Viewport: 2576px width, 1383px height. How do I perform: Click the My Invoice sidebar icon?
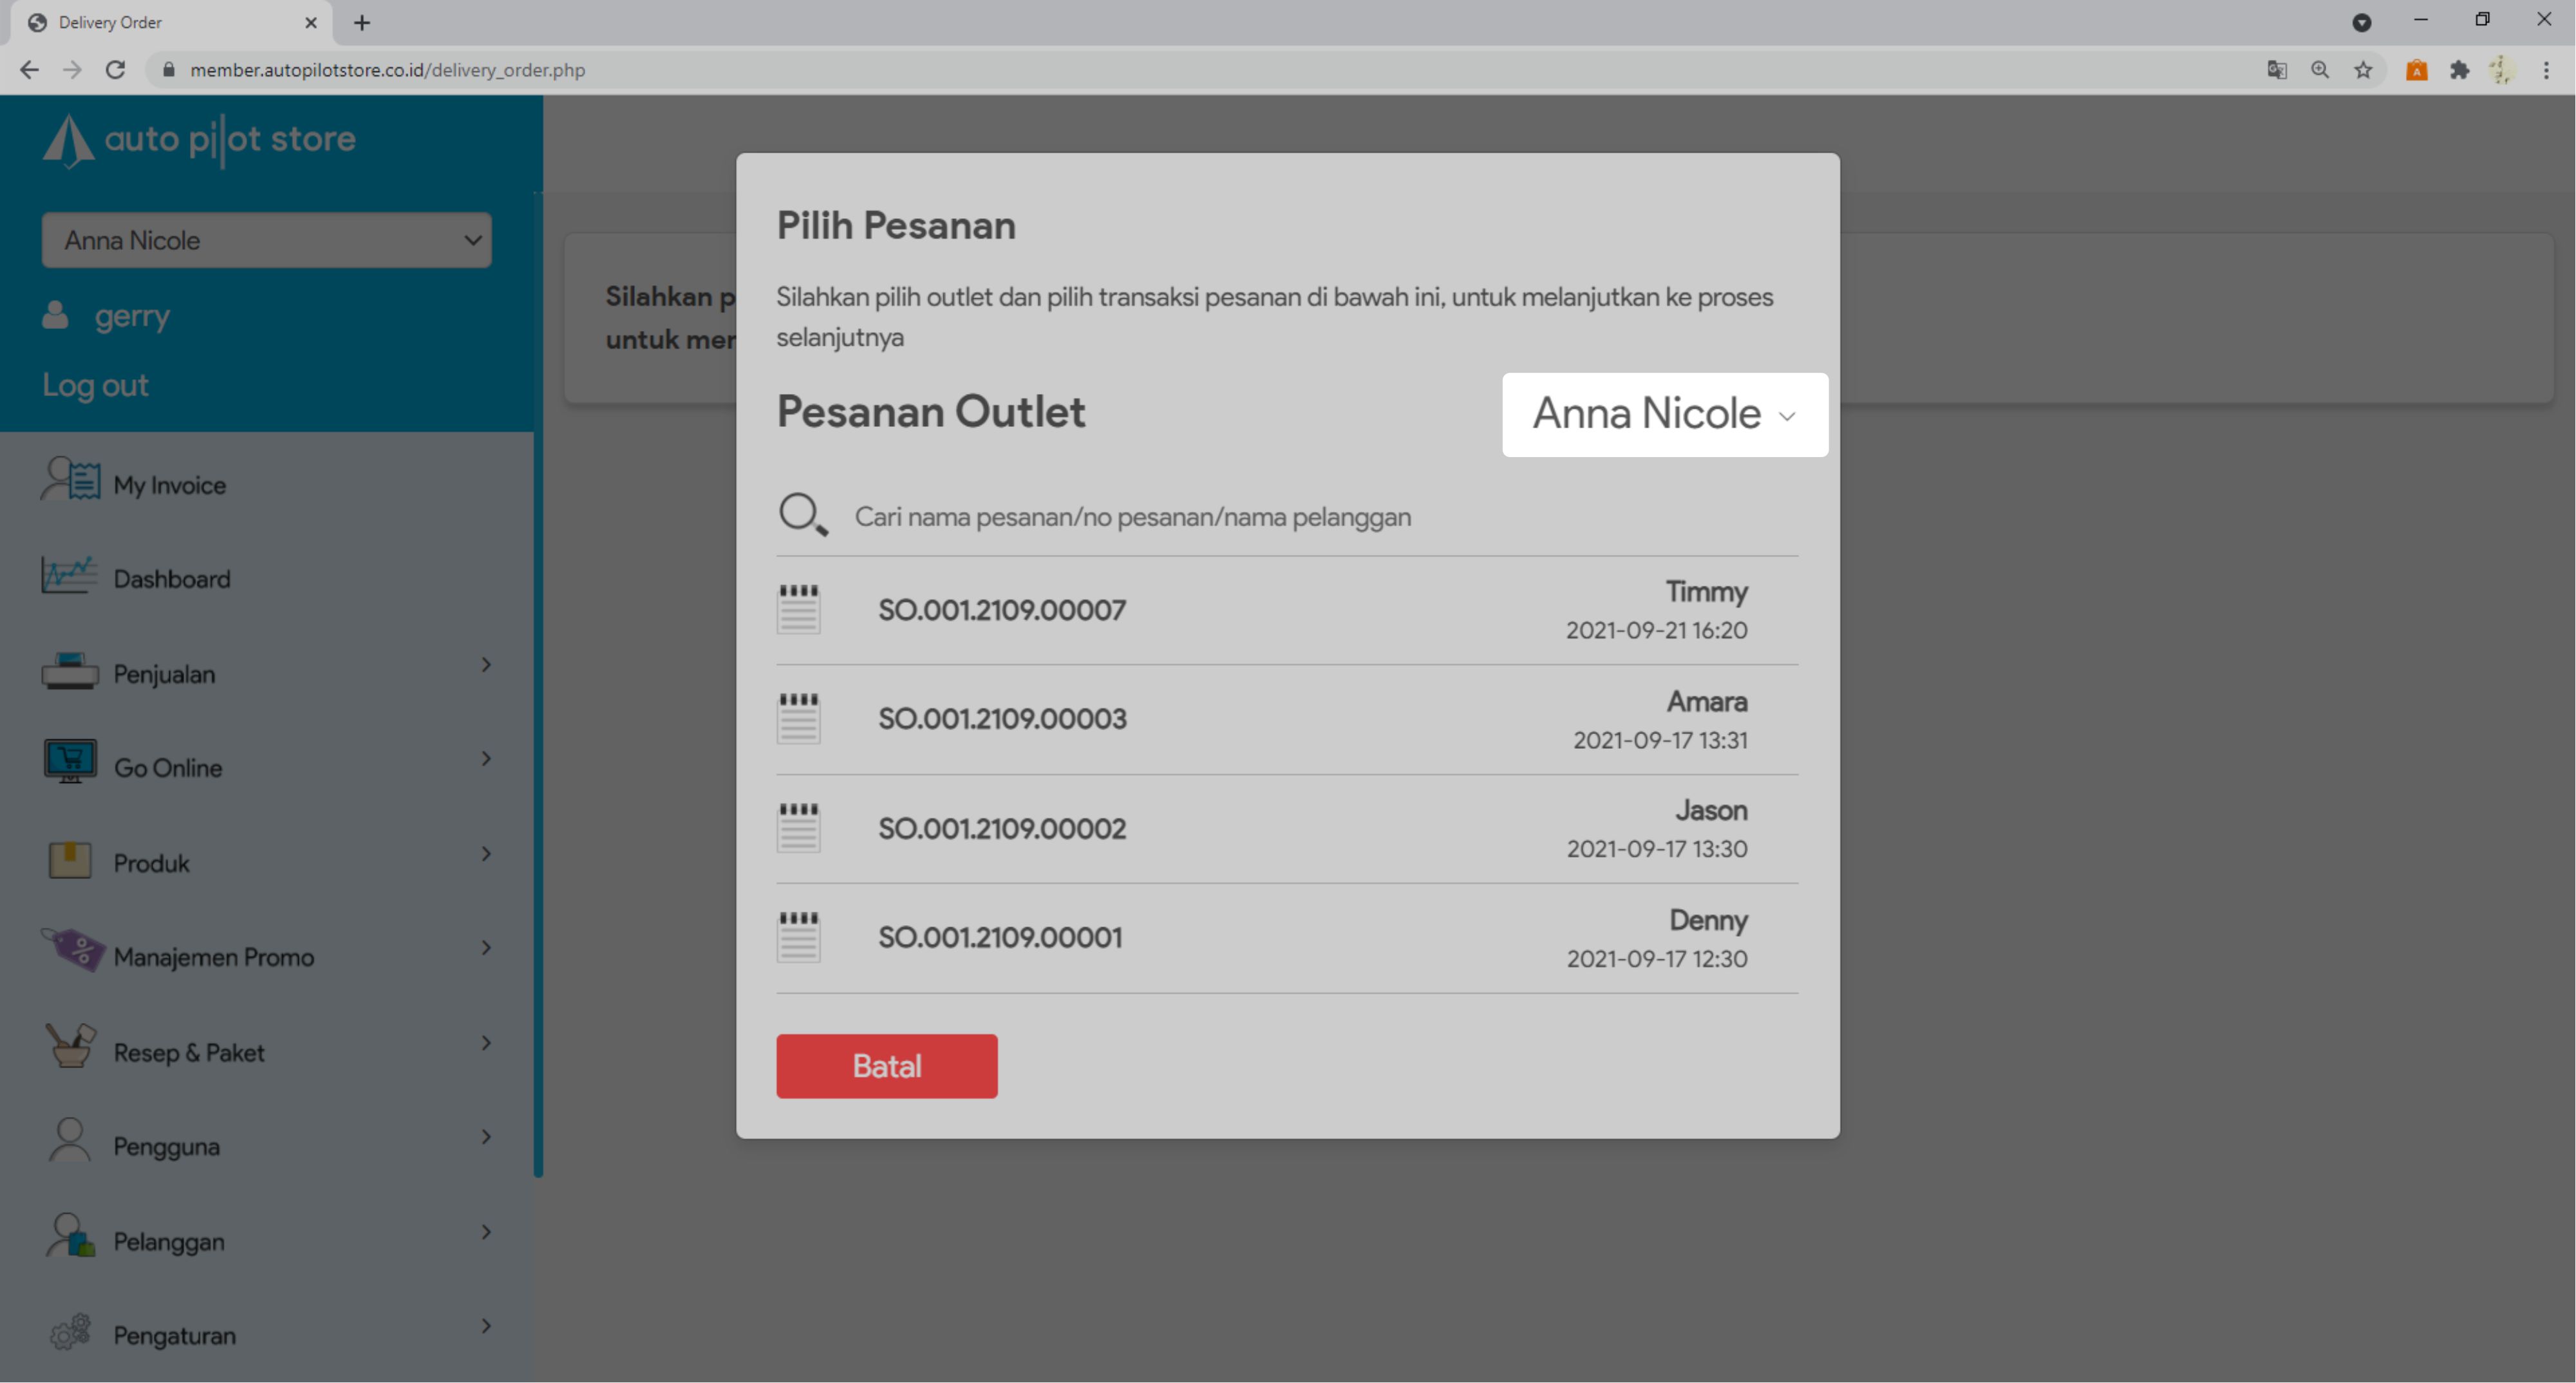point(70,479)
